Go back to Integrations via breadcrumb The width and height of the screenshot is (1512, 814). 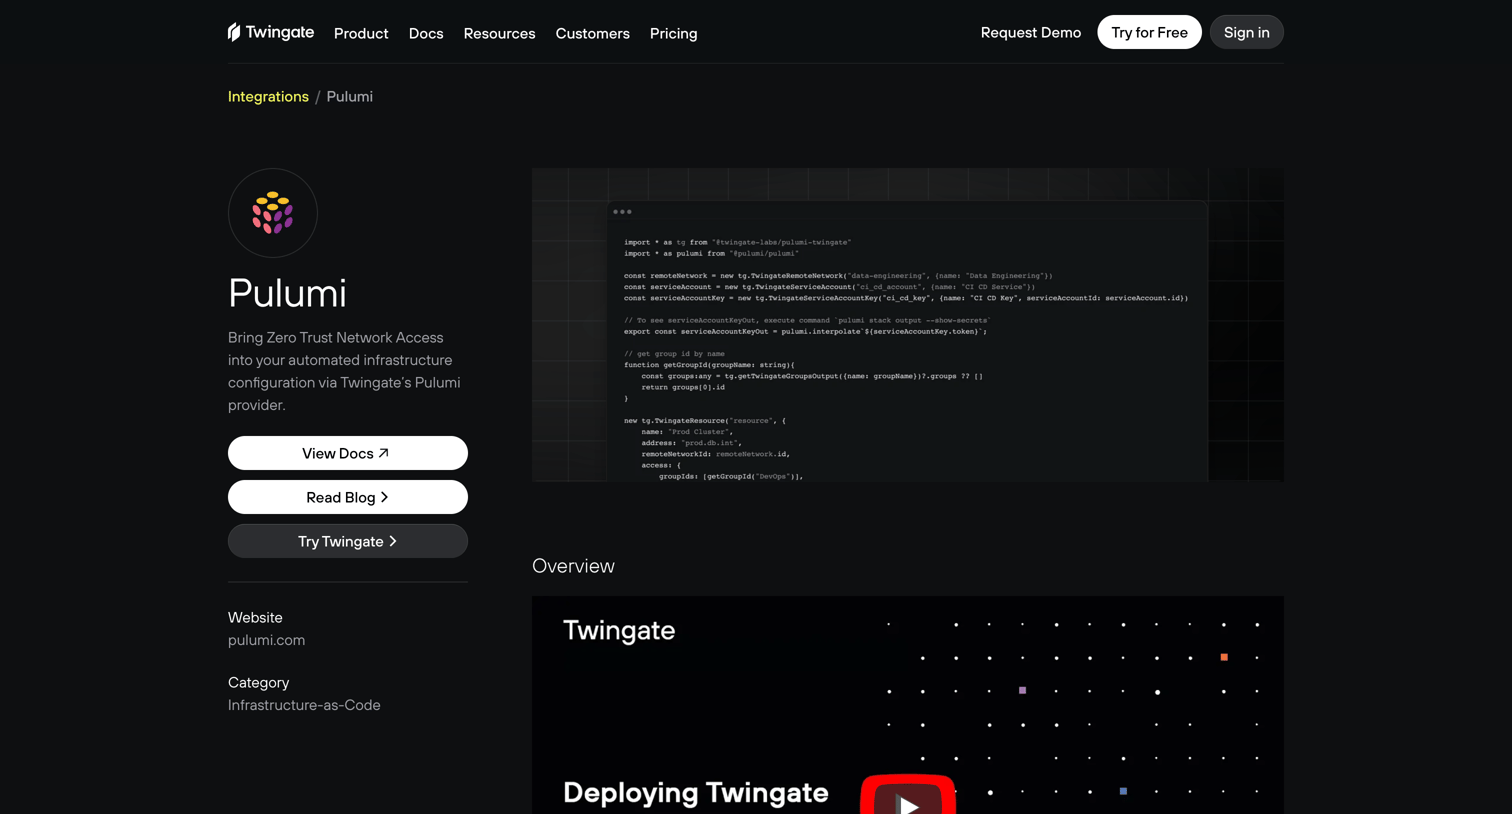point(268,96)
